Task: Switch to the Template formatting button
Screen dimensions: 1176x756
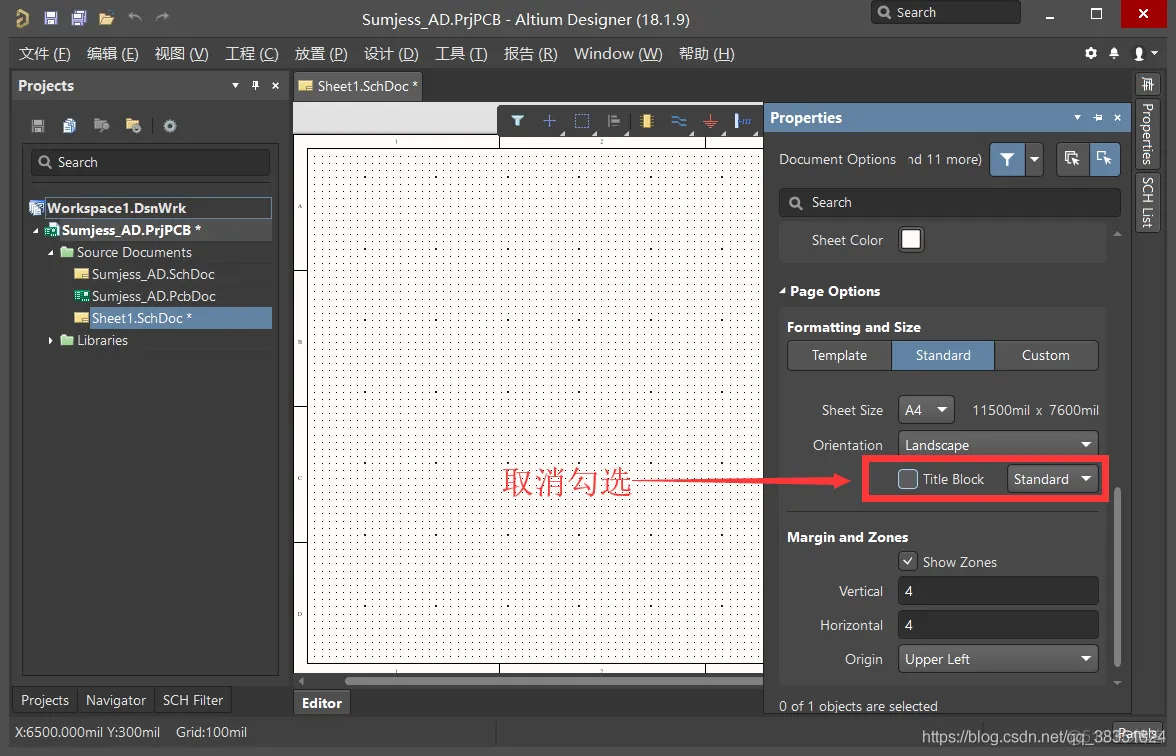Action: [839, 356]
